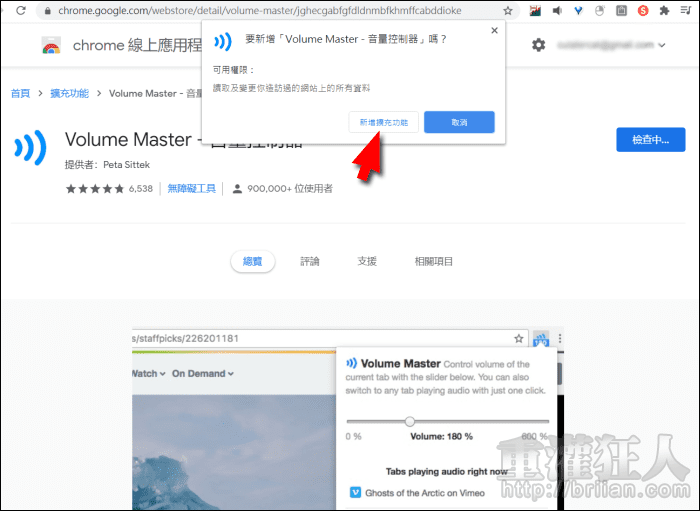Close the add-extension dialog with X
Screen dimensions: 700x511
(x=494, y=30)
